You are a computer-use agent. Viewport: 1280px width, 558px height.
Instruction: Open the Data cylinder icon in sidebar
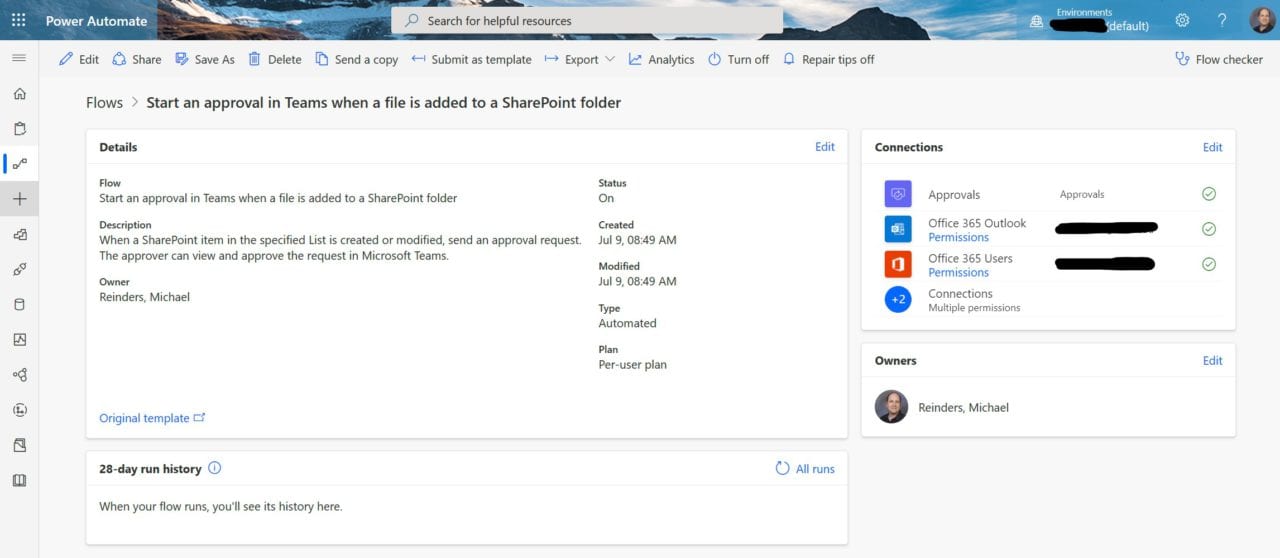click(x=19, y=304)
